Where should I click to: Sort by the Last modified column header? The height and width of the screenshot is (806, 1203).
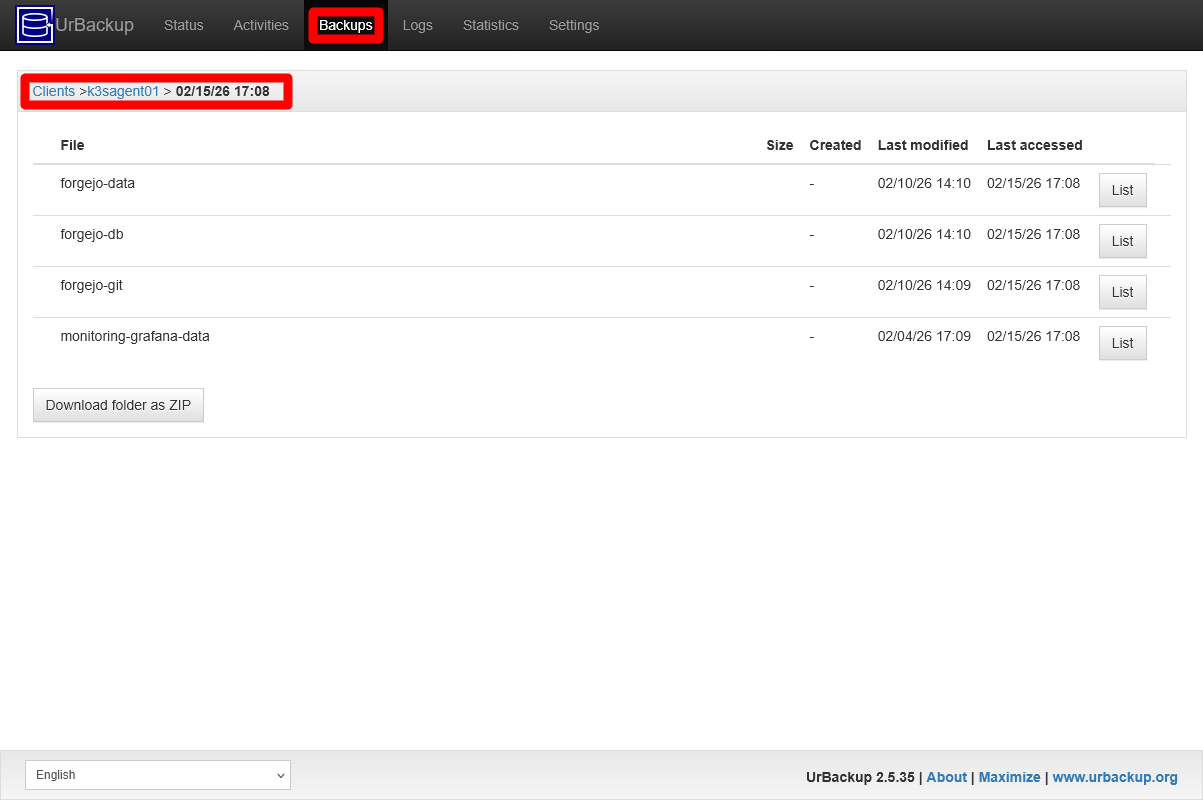(922, 145)
